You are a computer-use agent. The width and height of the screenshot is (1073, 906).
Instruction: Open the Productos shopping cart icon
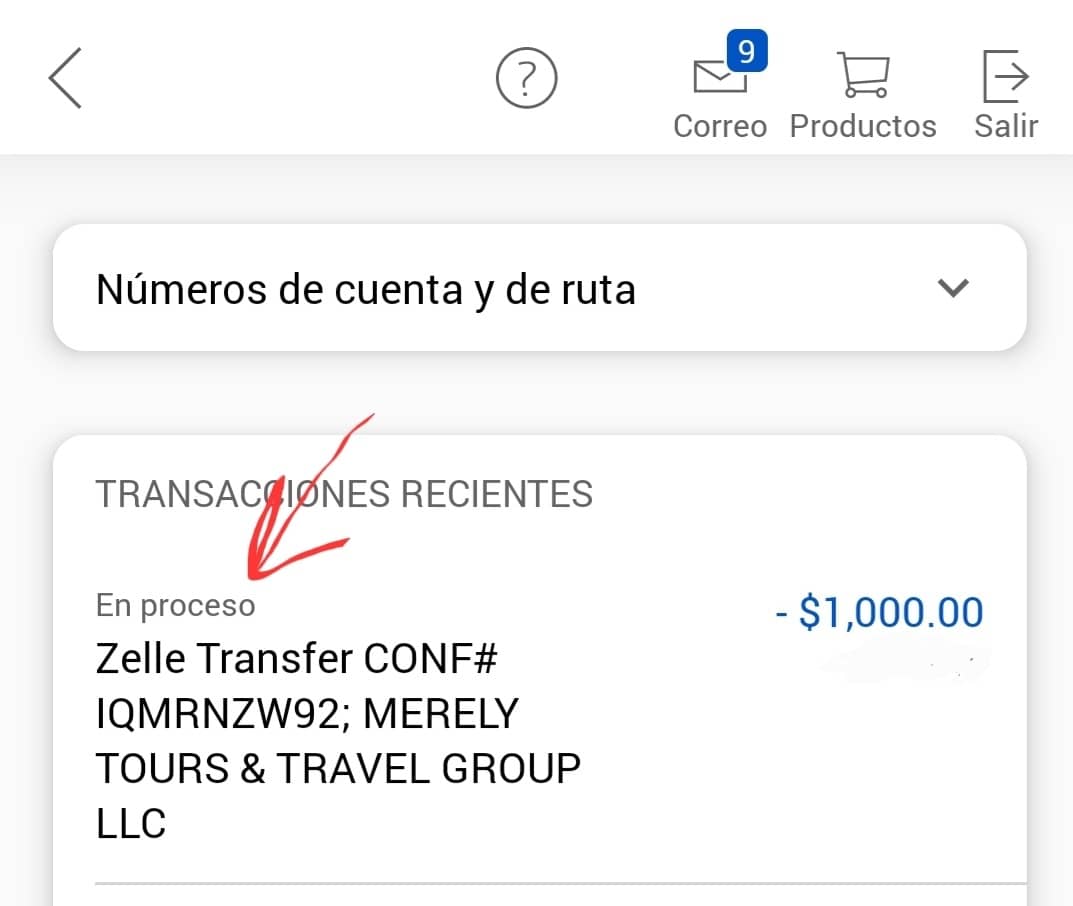coord(863,75)
